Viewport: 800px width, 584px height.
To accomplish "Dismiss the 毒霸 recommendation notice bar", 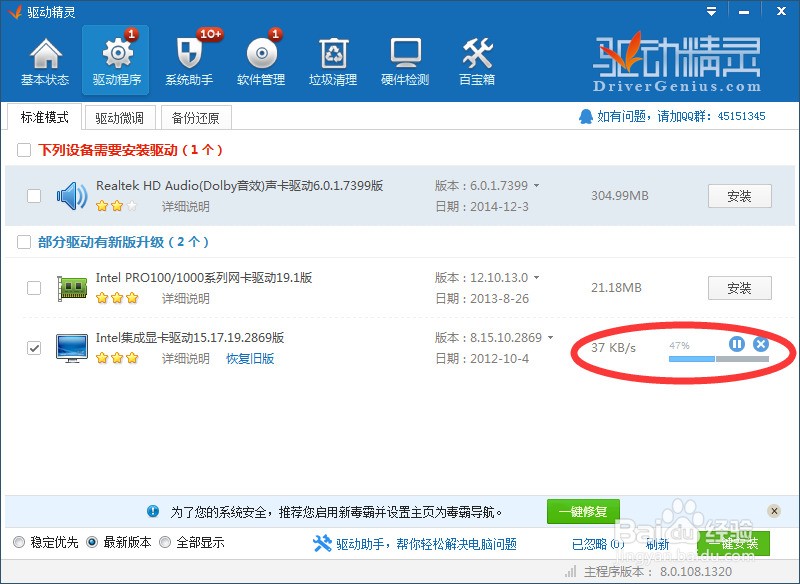I will [774, 511].
